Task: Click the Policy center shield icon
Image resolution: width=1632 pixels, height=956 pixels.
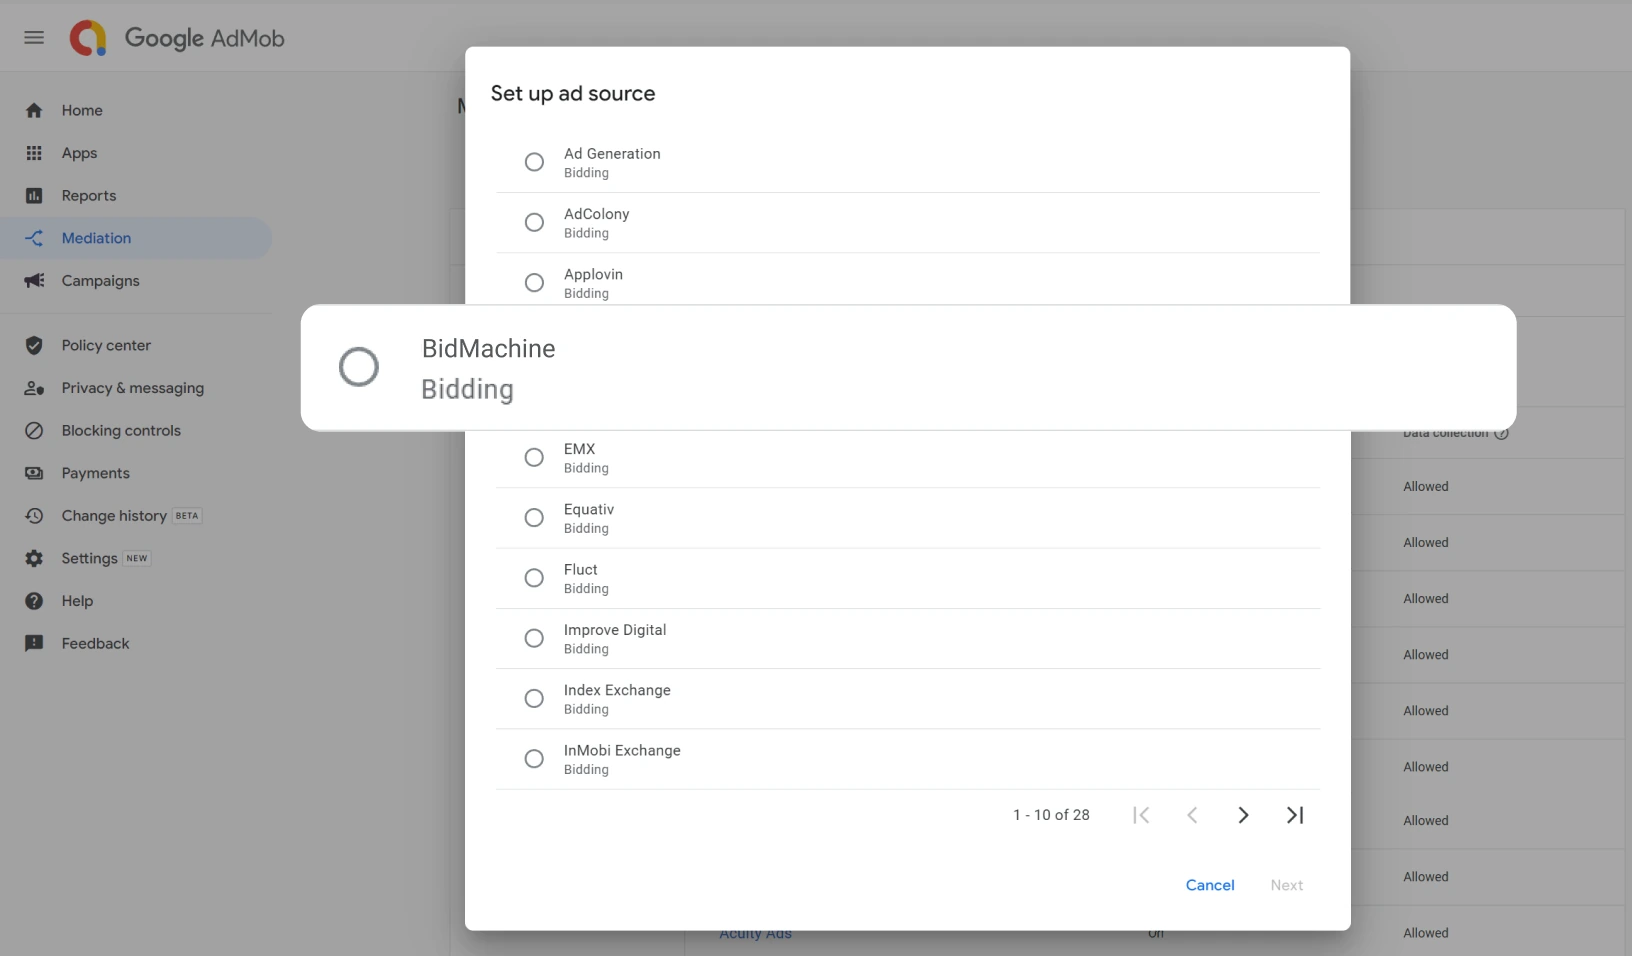Action: (x=34, y=345)
